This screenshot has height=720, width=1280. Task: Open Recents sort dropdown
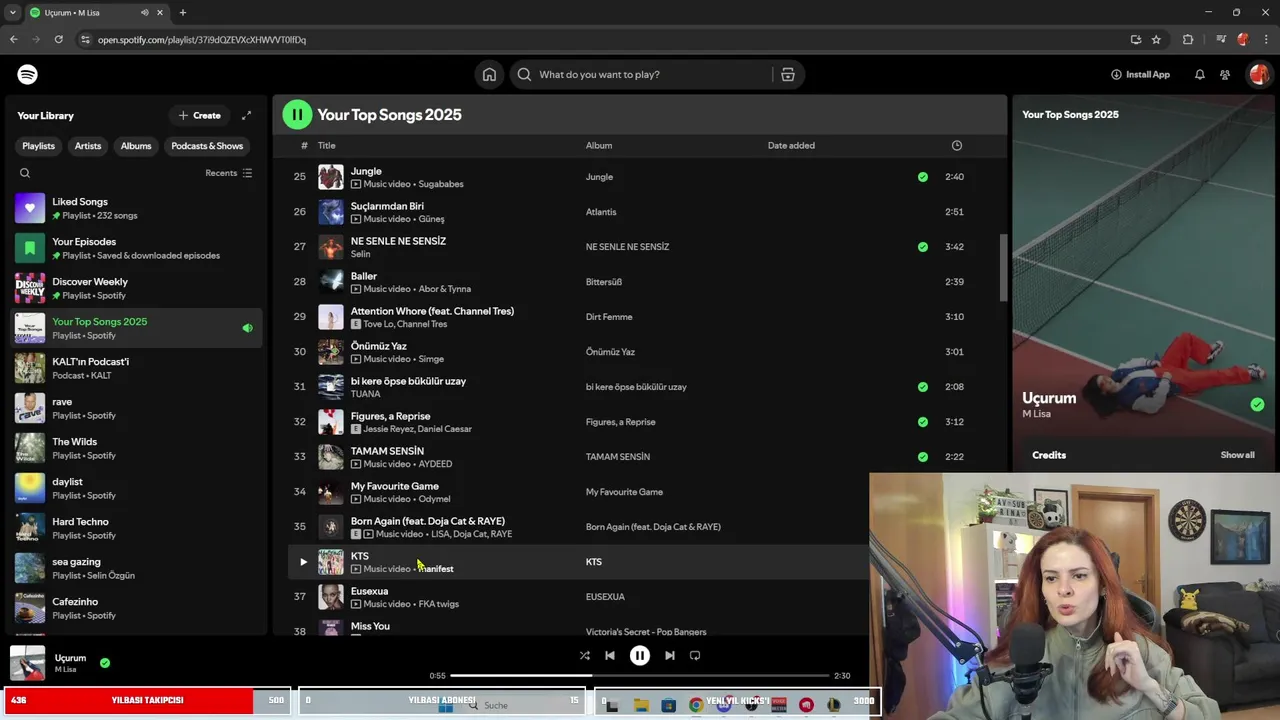229,173
